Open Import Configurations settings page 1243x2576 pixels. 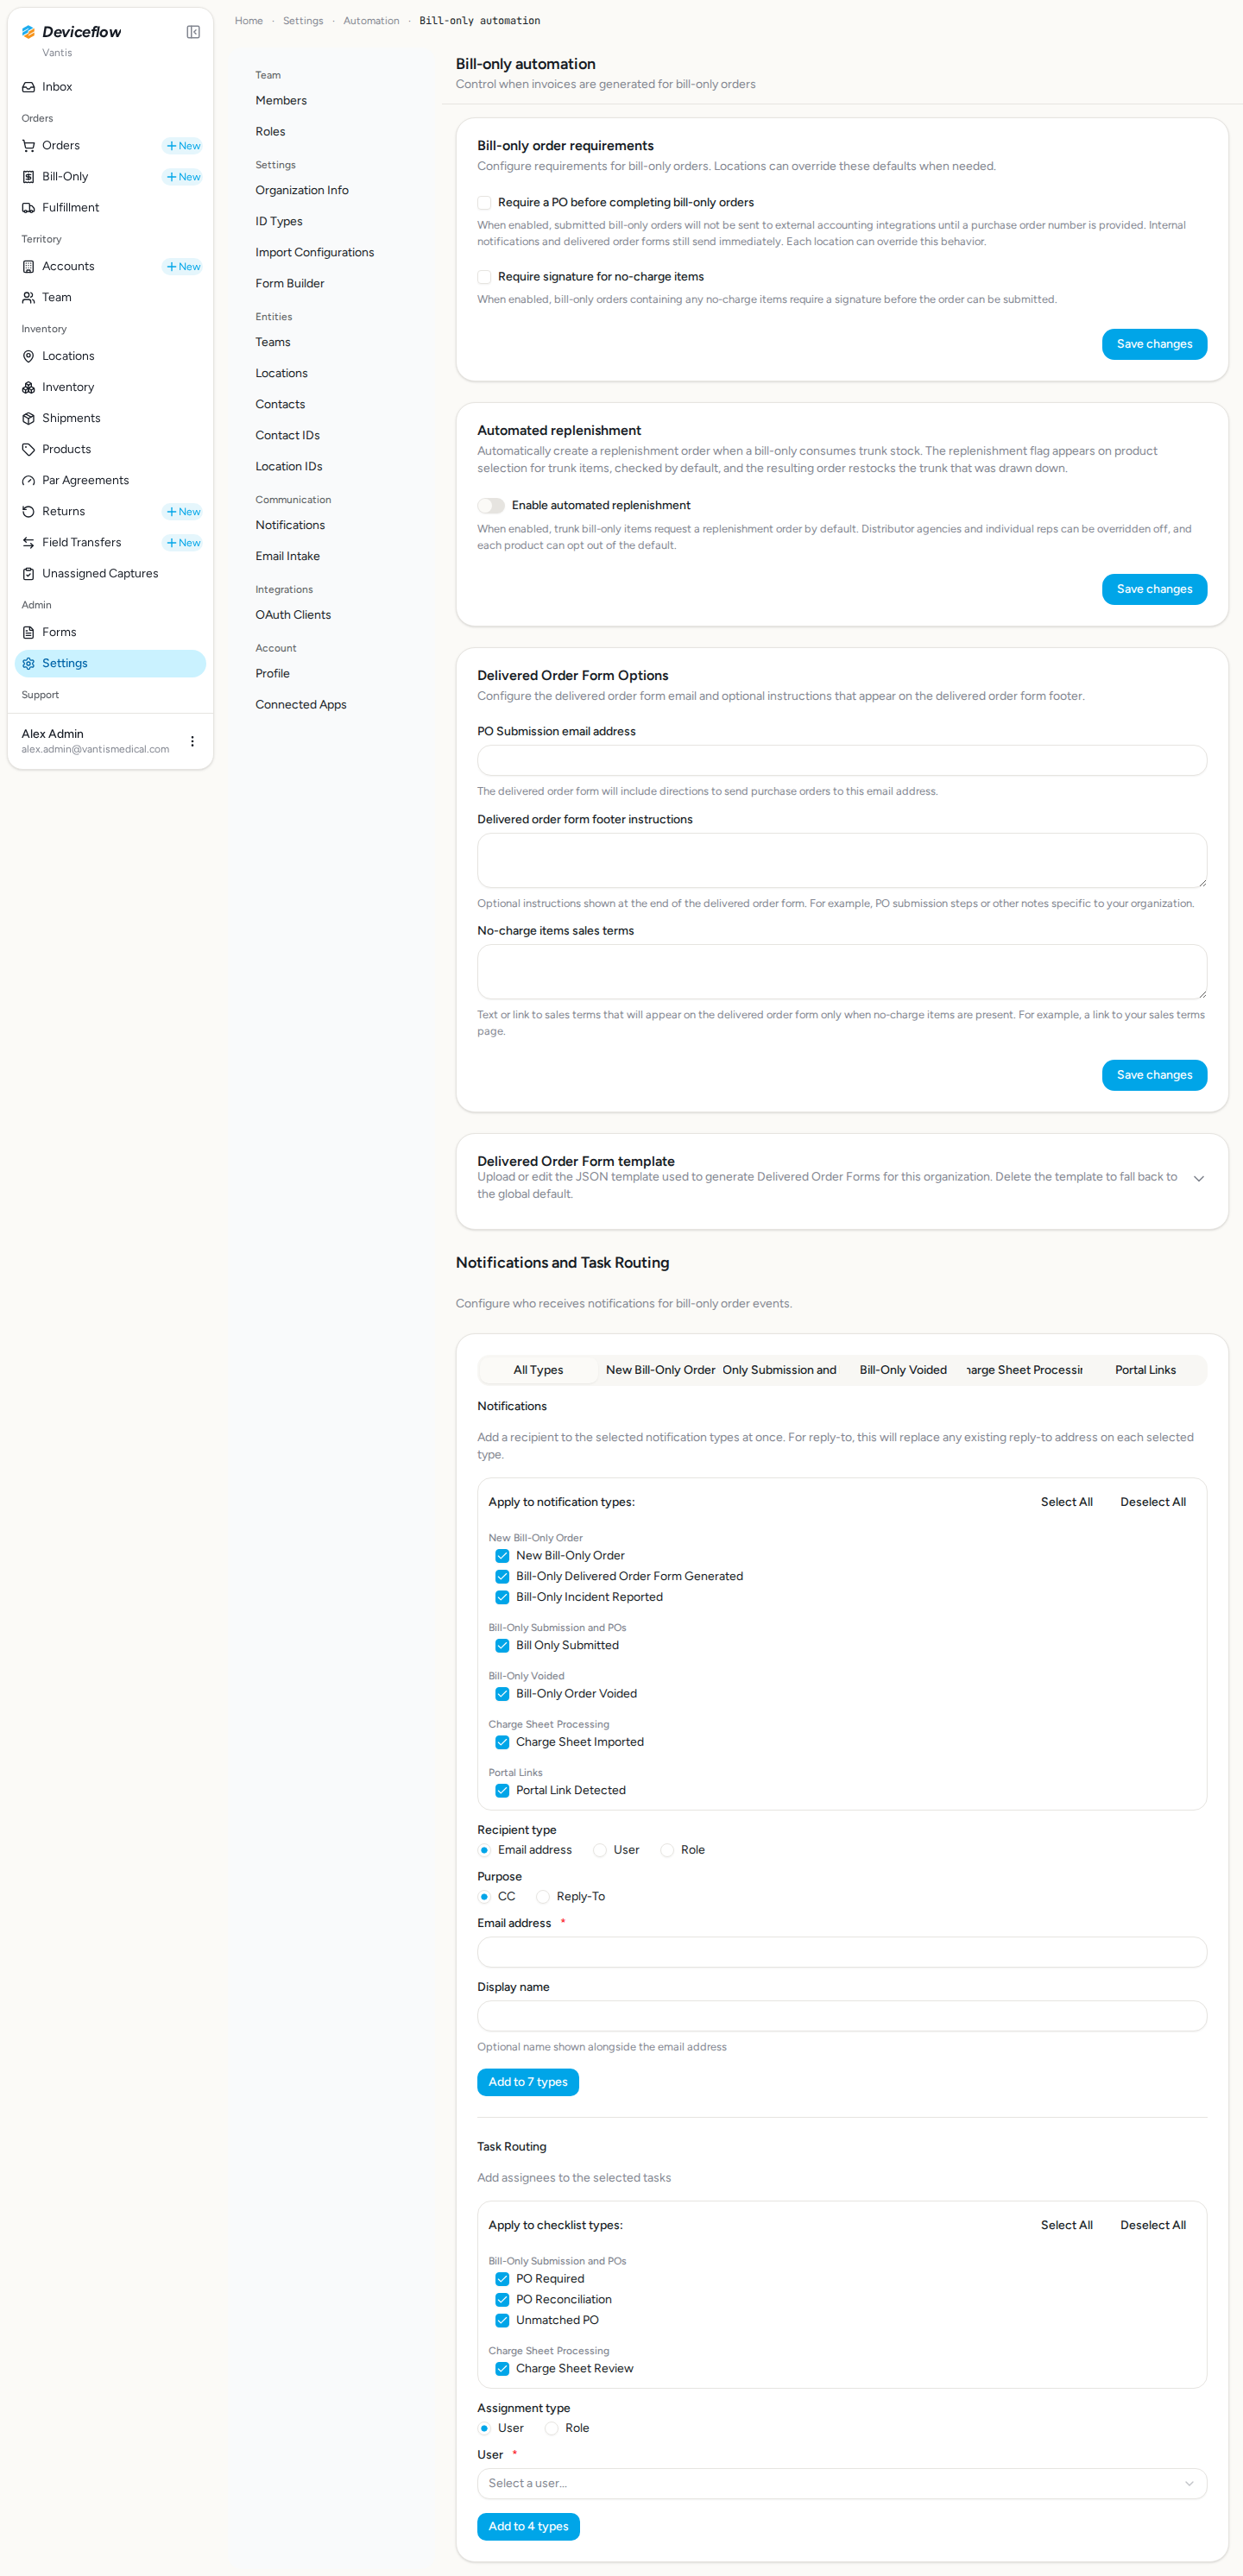coord(314,253)
